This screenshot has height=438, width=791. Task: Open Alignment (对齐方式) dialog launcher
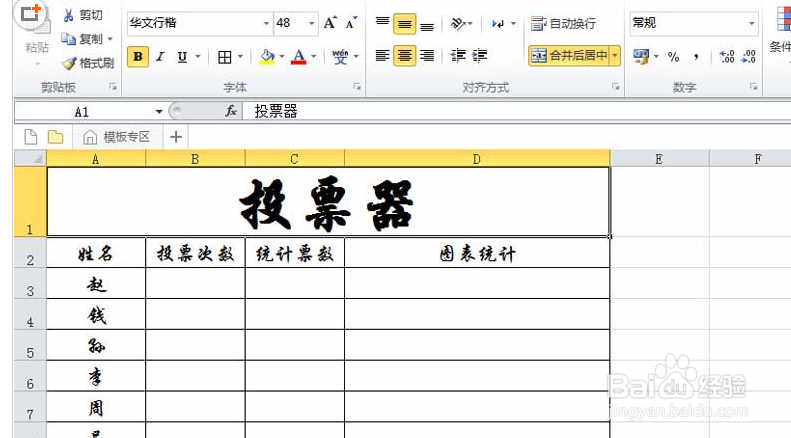click(615, 87)
